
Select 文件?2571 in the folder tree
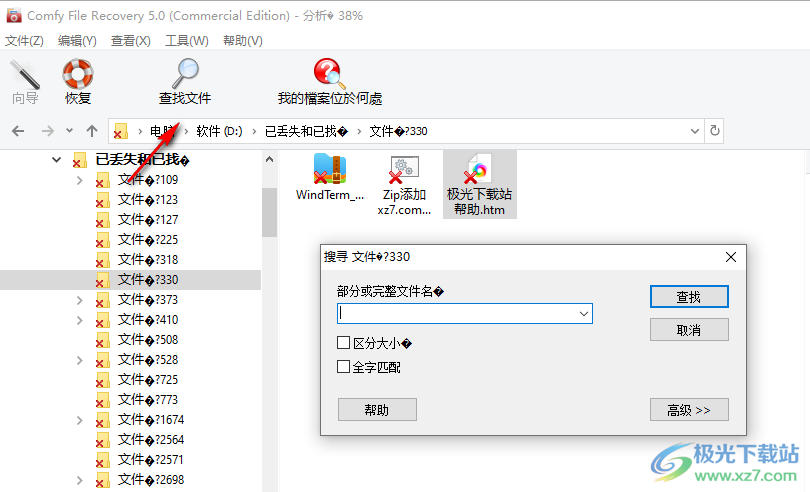(150, 459)
